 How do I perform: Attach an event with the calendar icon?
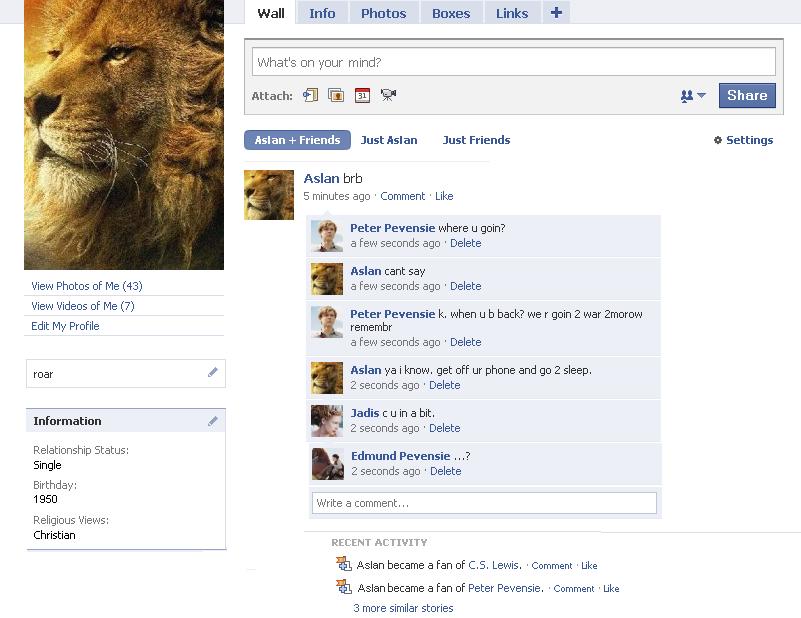(362, 95)
